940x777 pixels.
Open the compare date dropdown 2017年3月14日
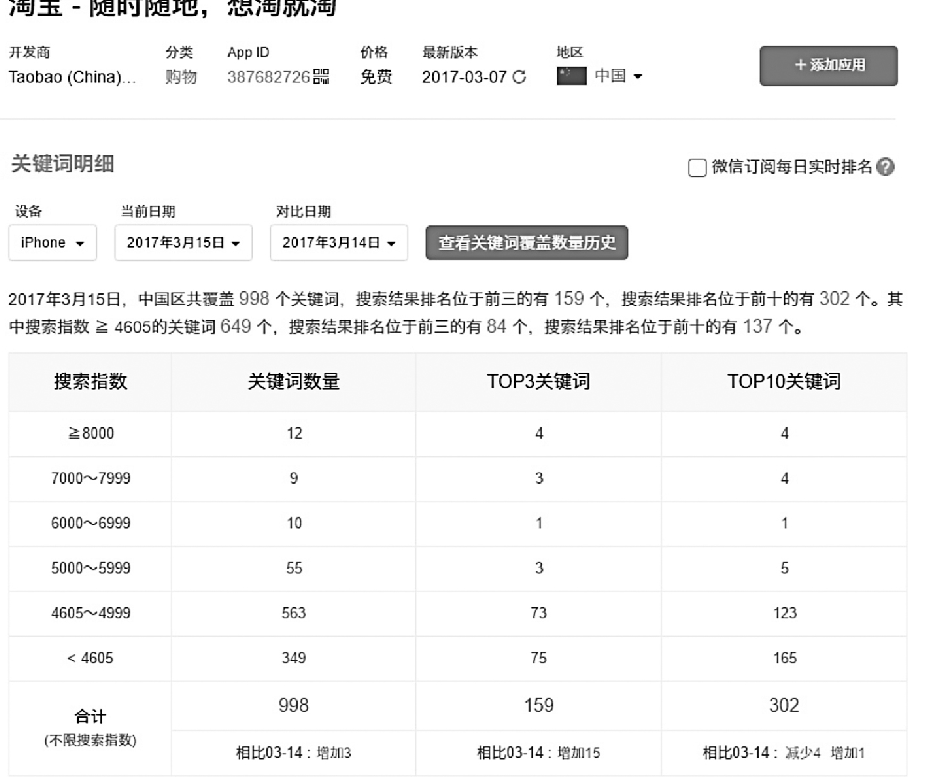coord(339,243)
